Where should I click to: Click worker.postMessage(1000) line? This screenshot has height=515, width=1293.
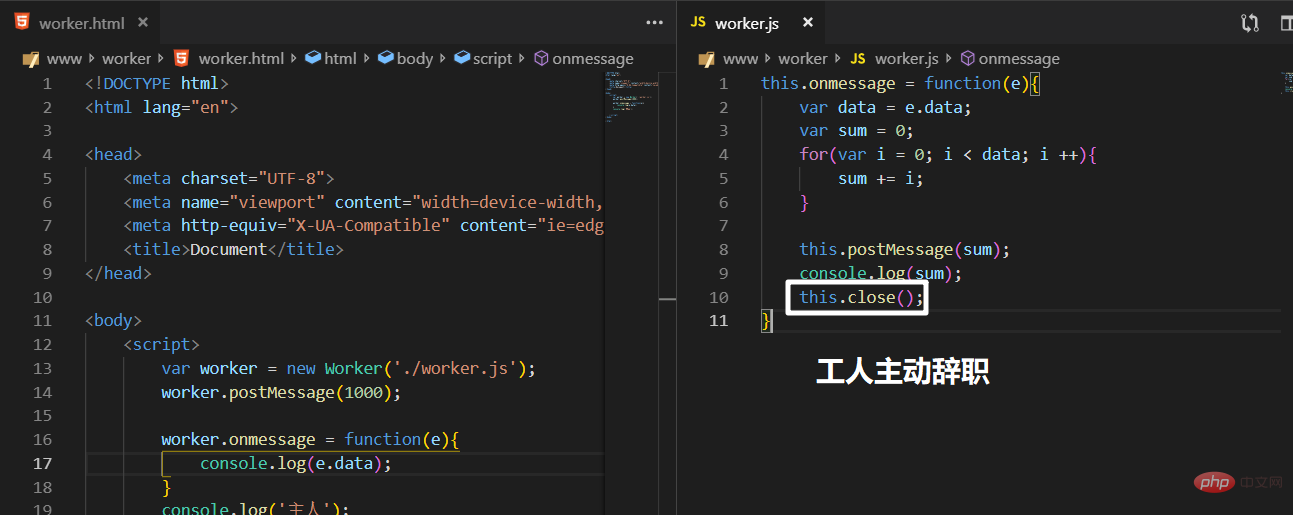tap(281, 392)
